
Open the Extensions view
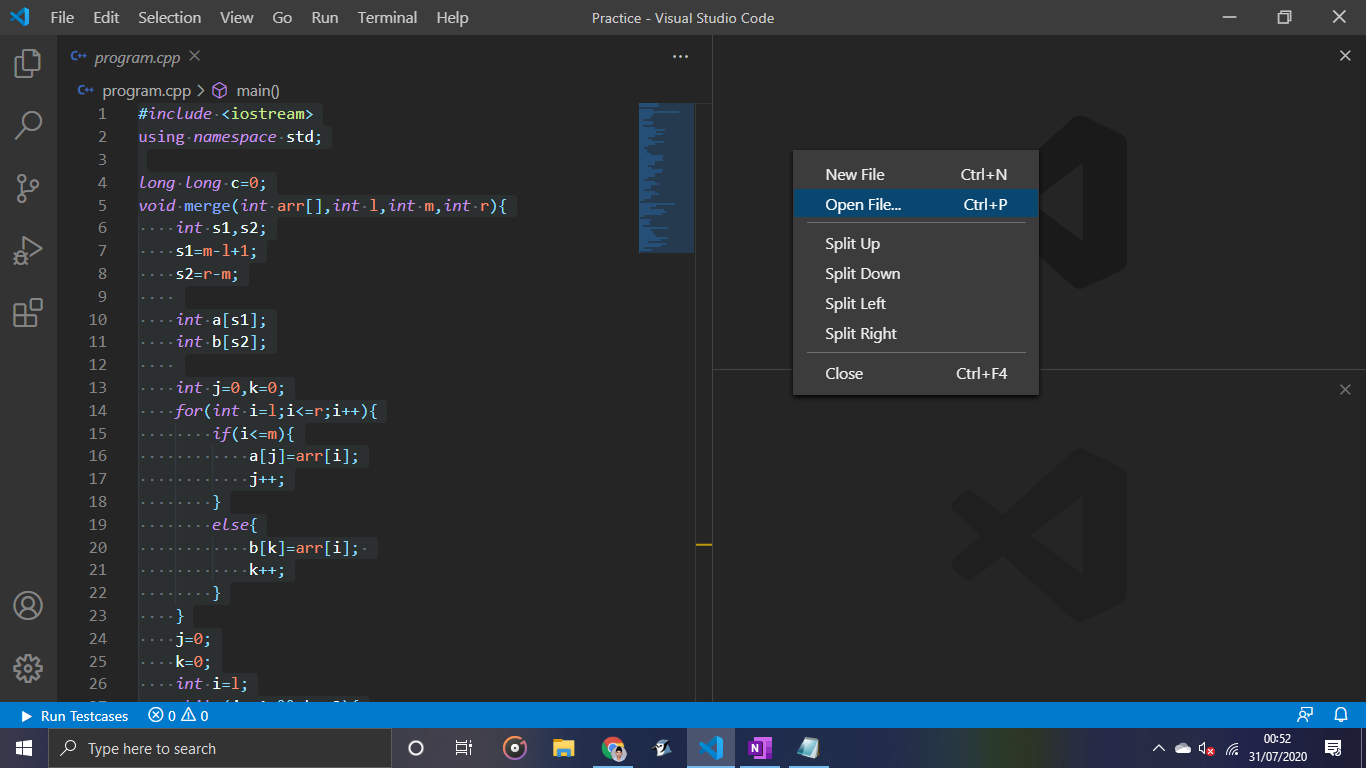click(x=28, y=313)
